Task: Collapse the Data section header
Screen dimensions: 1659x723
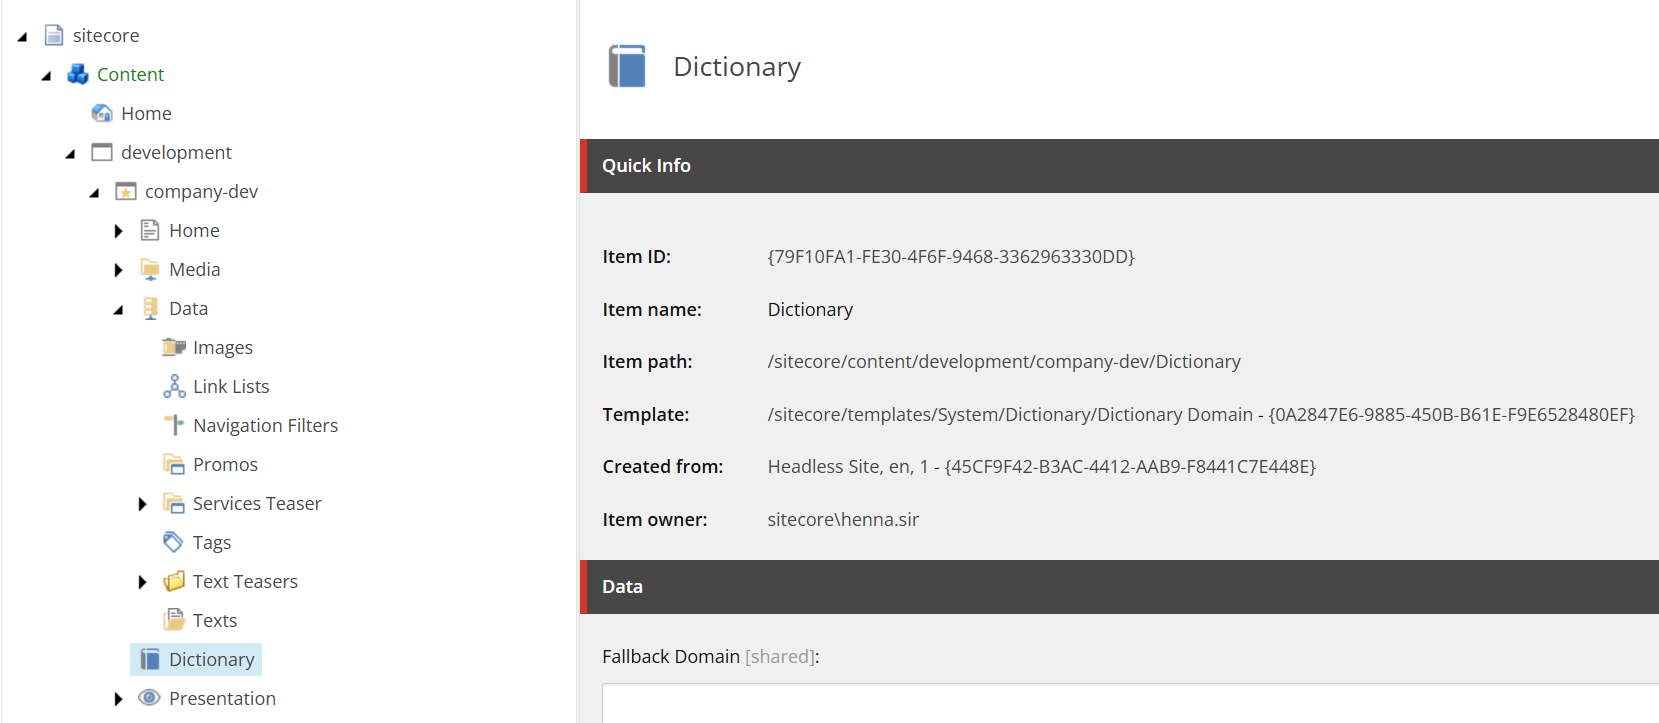Action: [1119, 587]
